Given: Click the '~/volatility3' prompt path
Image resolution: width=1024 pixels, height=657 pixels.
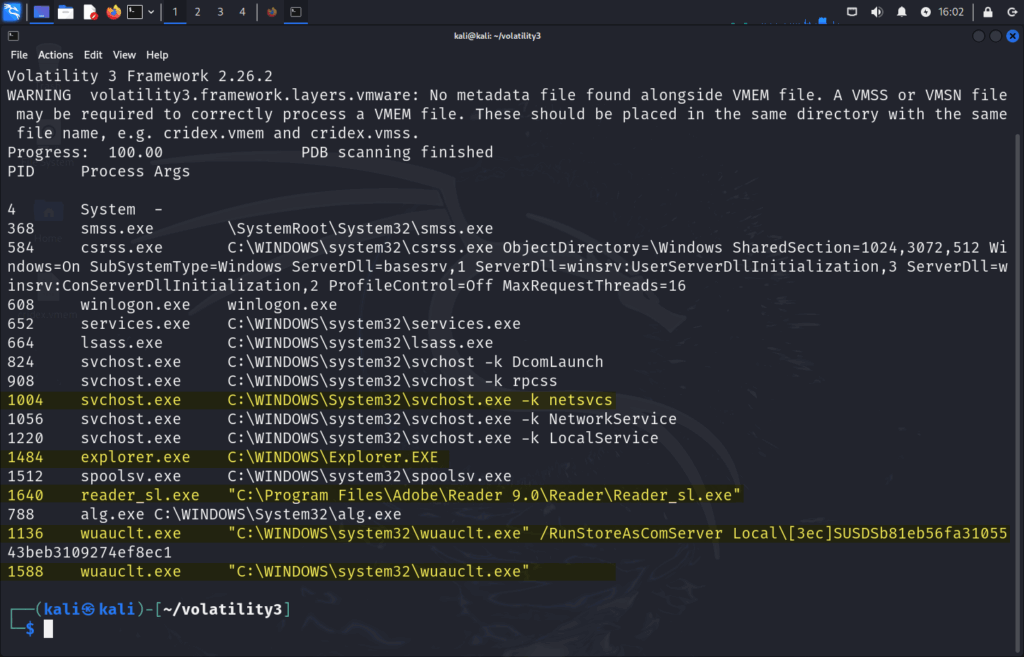Looking at the screenshot, I should click(222, 609).
